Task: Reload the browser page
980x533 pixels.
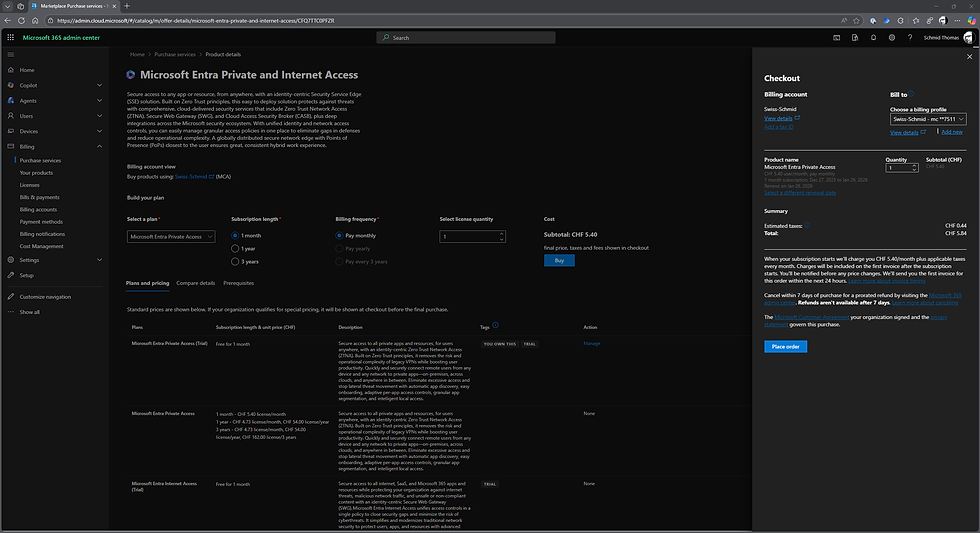Action: point(21,21)
